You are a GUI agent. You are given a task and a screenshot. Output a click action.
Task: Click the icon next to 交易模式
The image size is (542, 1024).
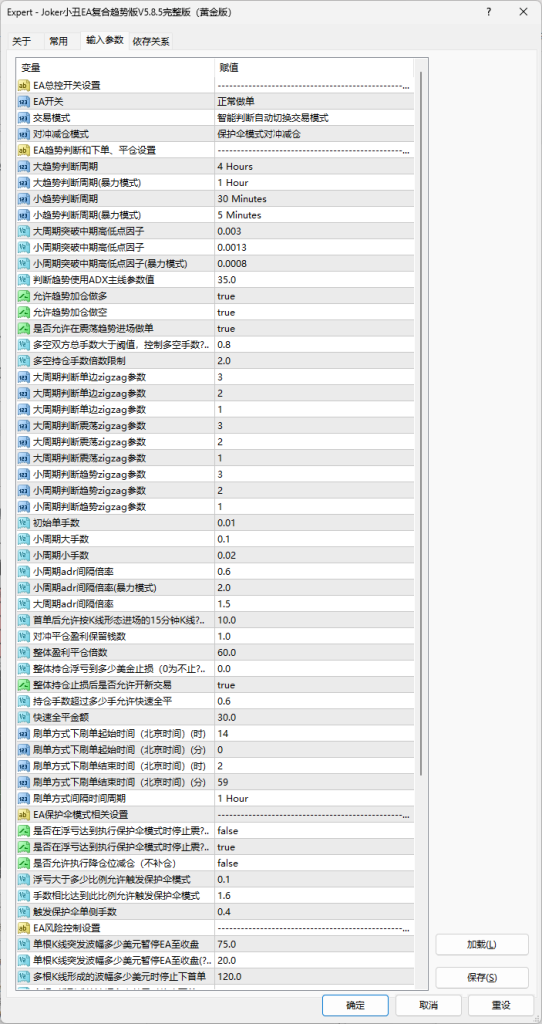click(24, 118)
